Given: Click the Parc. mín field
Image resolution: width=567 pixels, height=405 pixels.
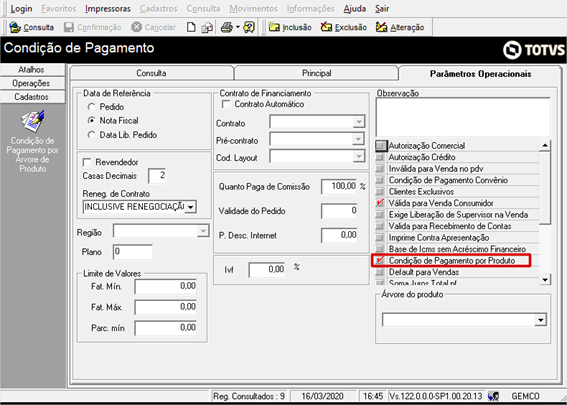Looking at the screenshot, I should 166,328.
